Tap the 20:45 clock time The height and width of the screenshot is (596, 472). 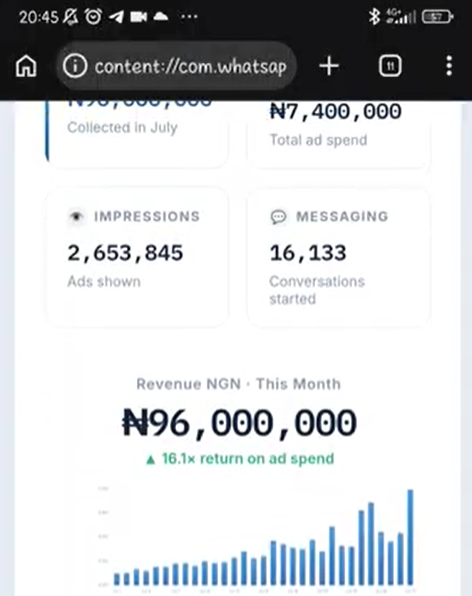point(39,17)
